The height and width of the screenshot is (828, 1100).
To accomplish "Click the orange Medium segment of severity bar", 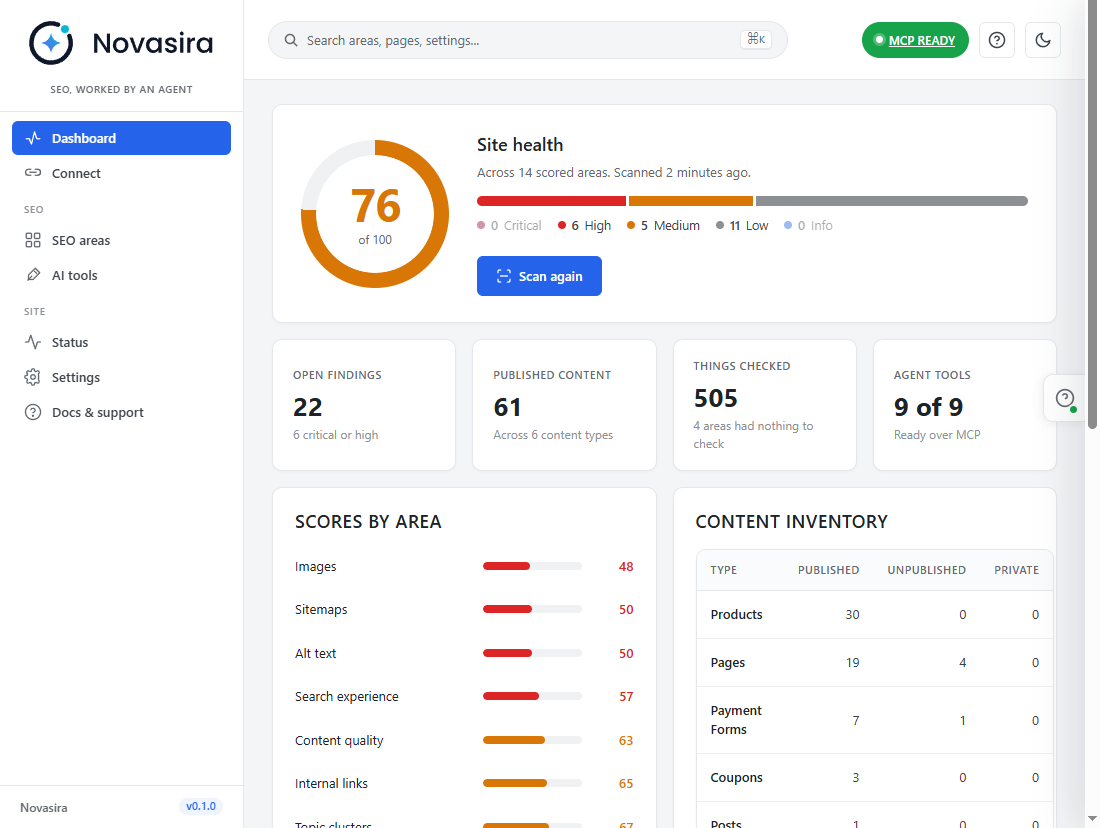I will [690, 201].
